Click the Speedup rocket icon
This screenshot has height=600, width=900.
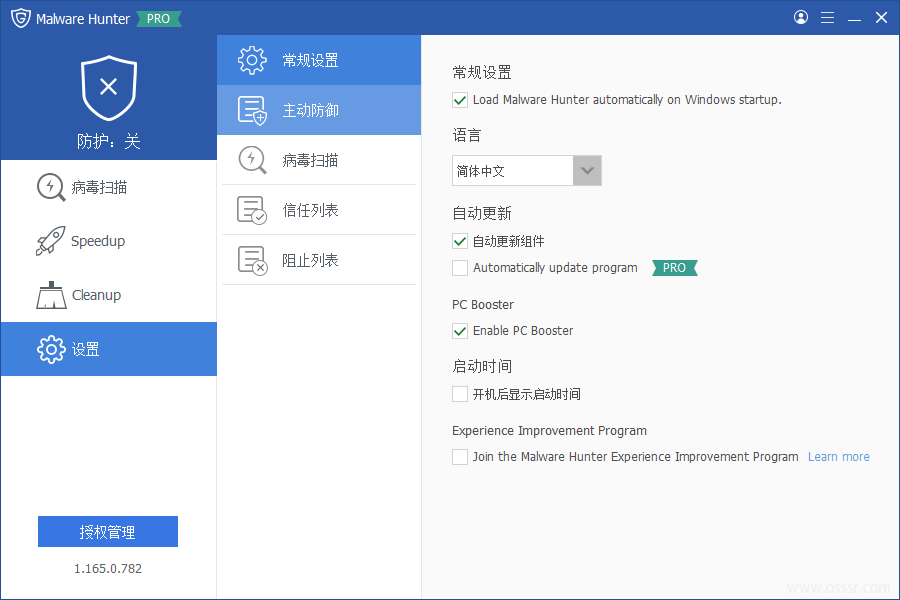tap(51, 241)
